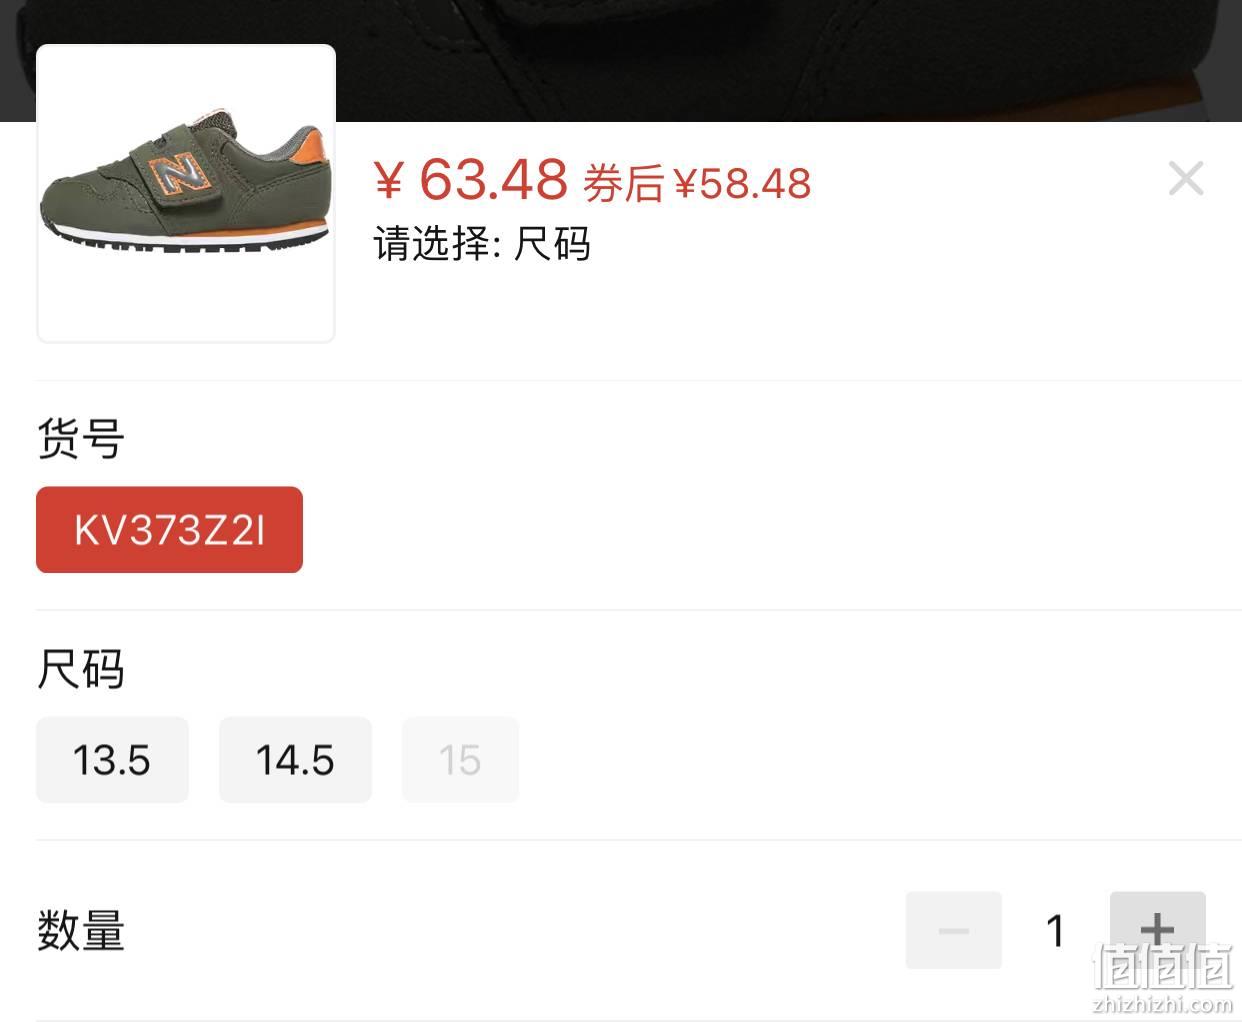Viewport: 1242px width, 1022px height.
Task: Select item number KV373Z2I
Action: tap(169, 529)
